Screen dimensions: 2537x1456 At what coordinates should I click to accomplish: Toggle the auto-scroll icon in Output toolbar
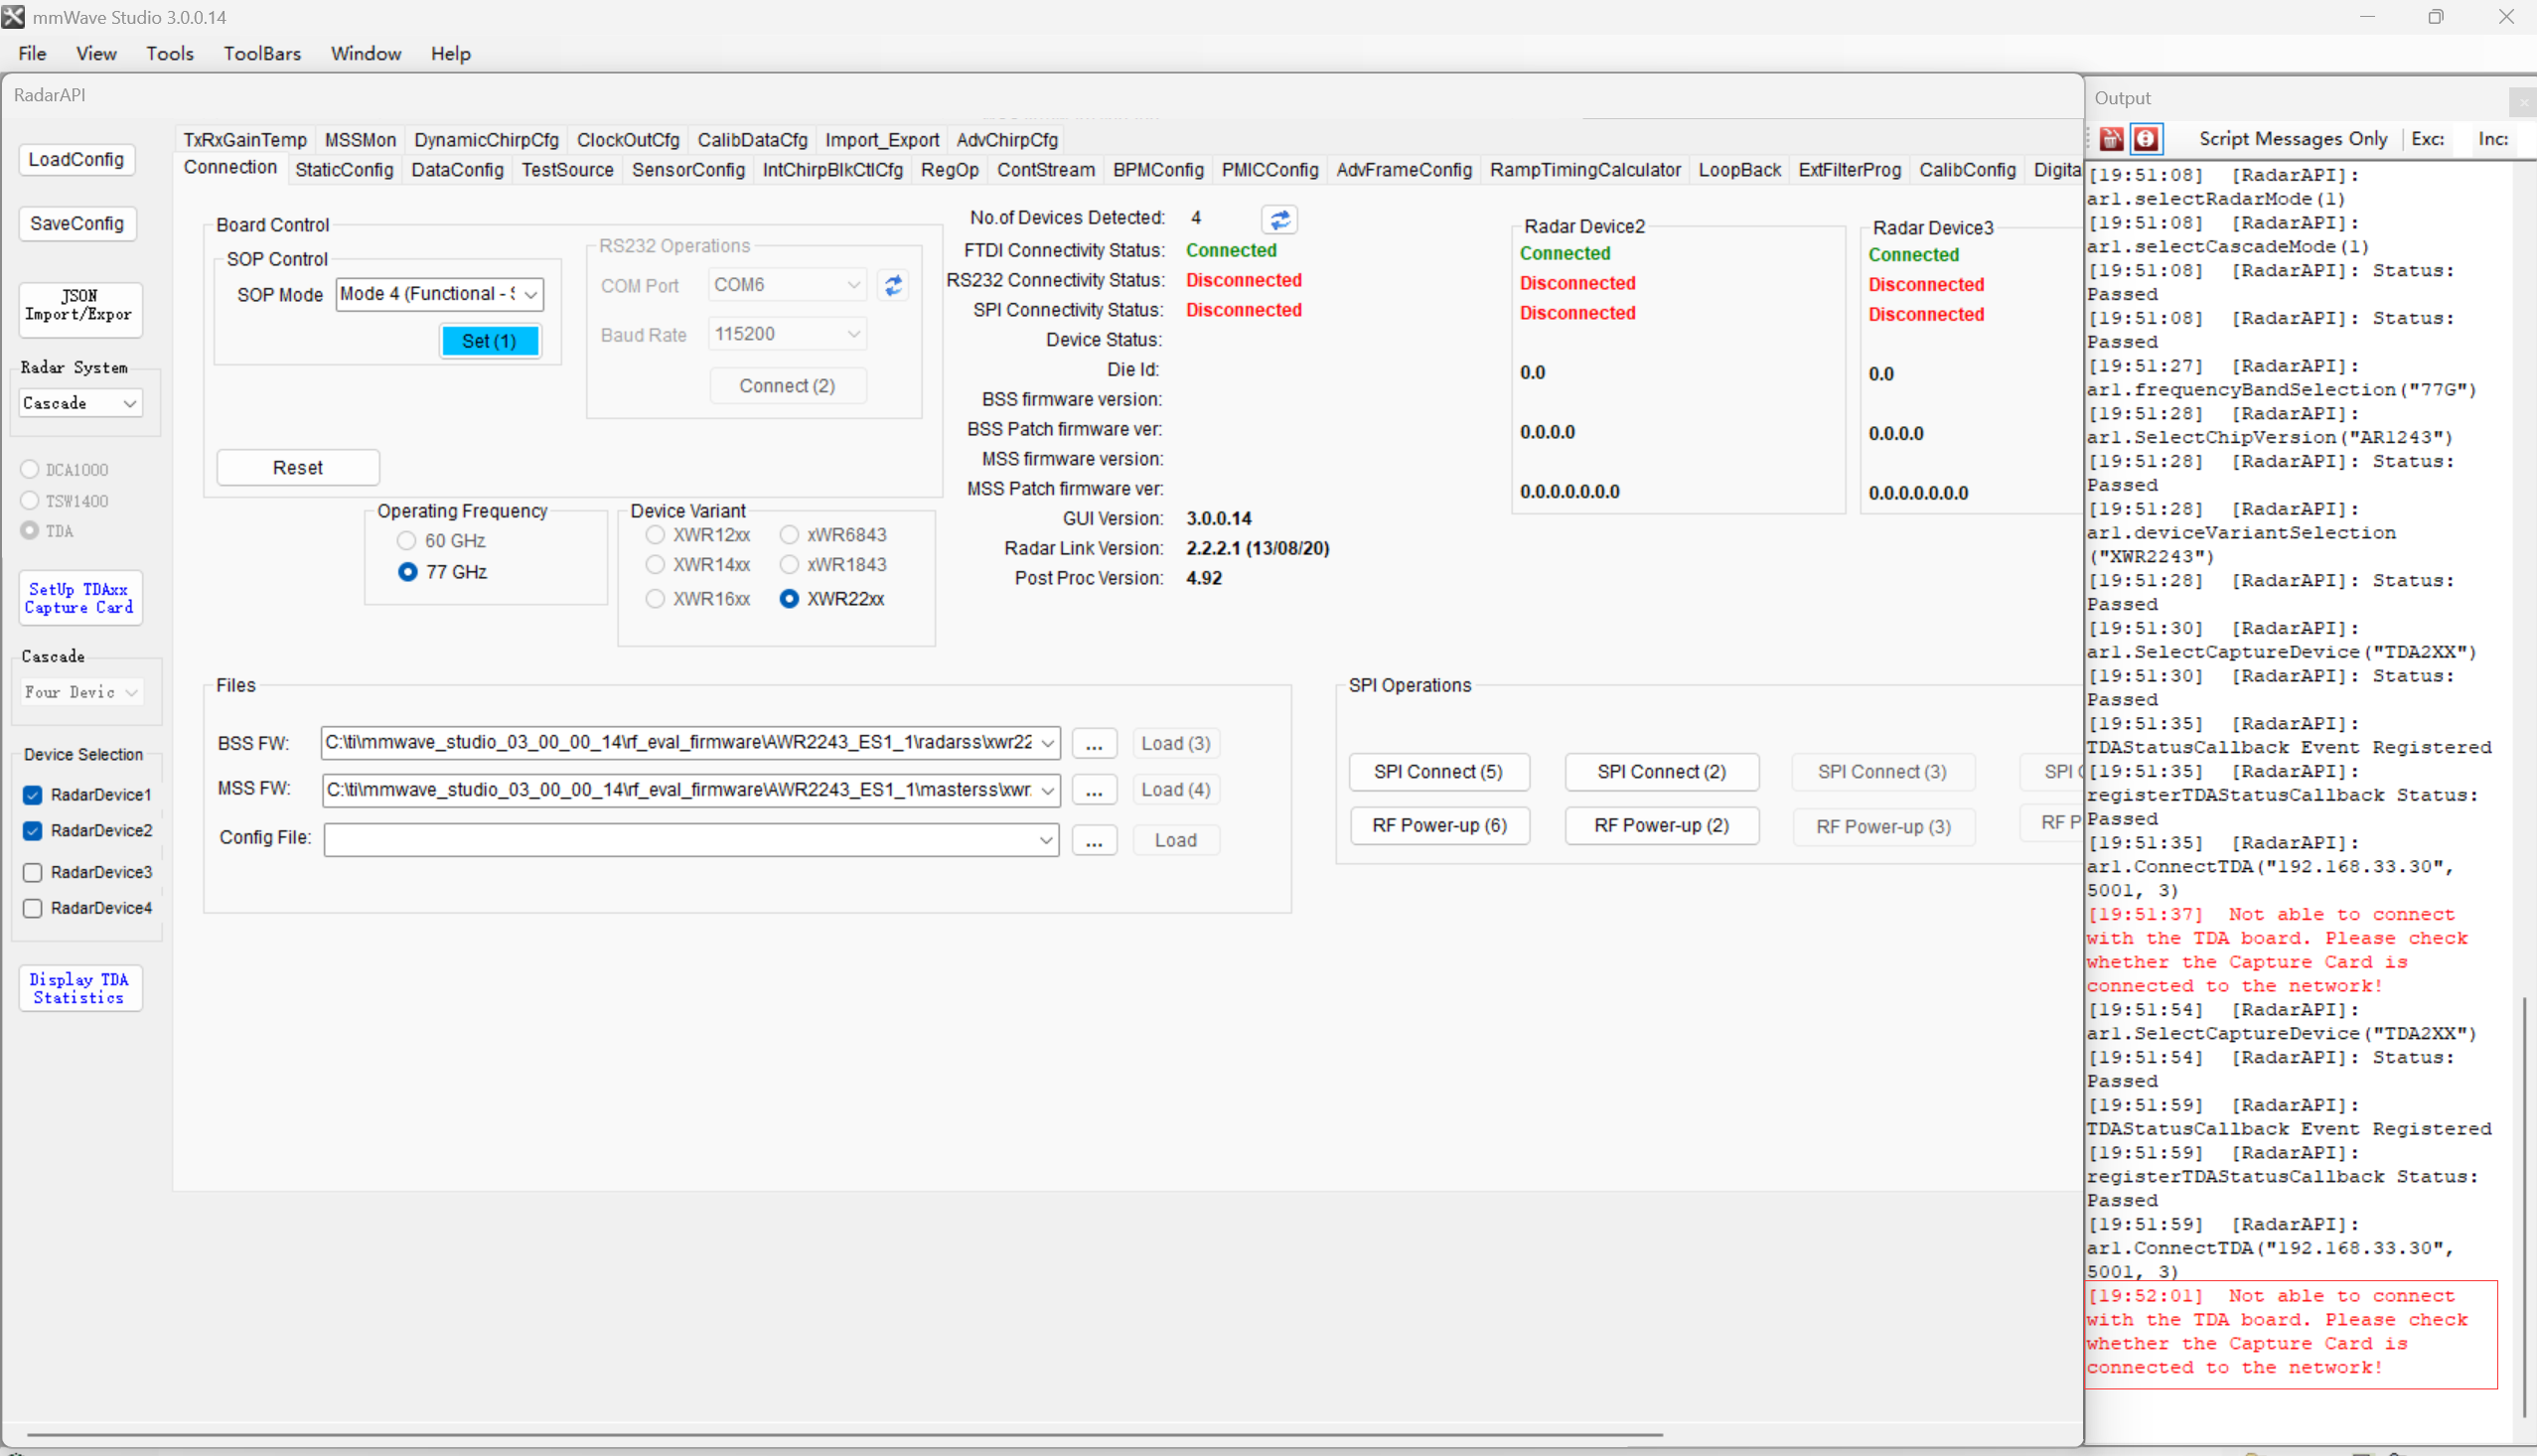point(2146,139)
